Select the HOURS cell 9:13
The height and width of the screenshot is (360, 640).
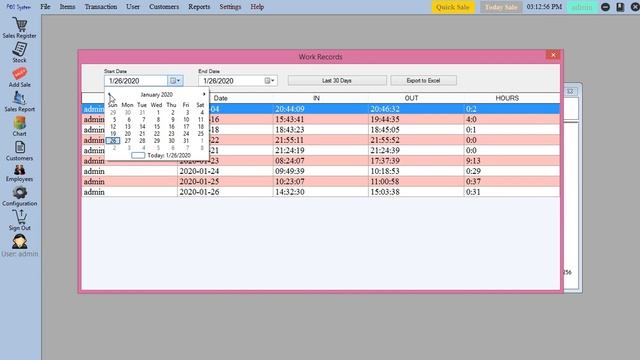tap(512, 161)
